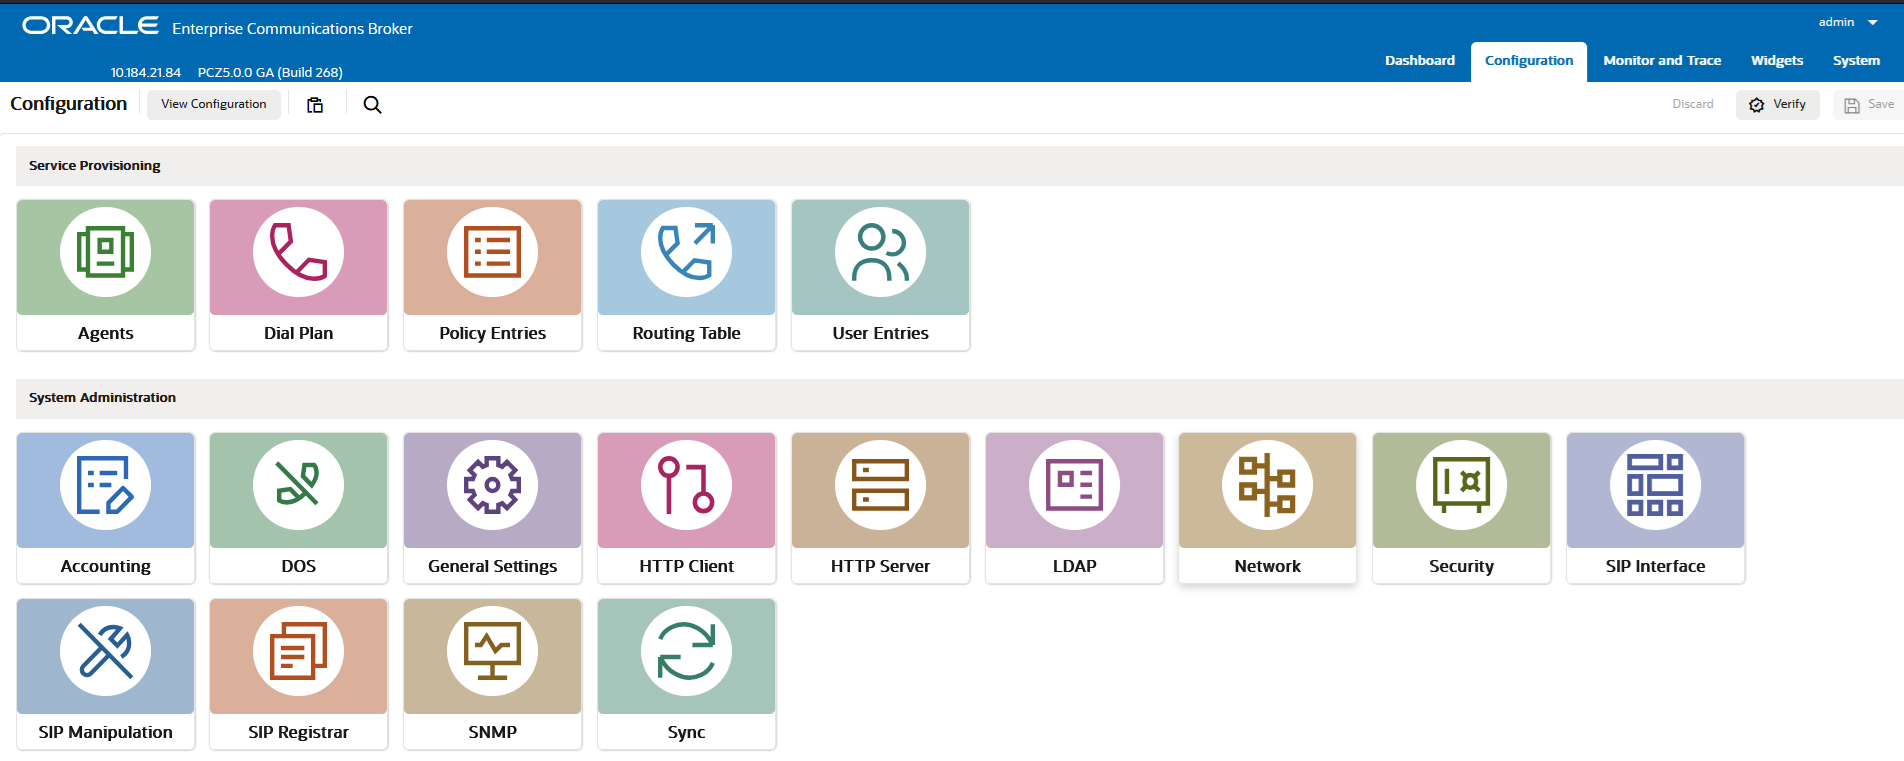Viewport: 1904px width, 761px height.
Task: Open SIP Manipulation tile
Action: 106,674
